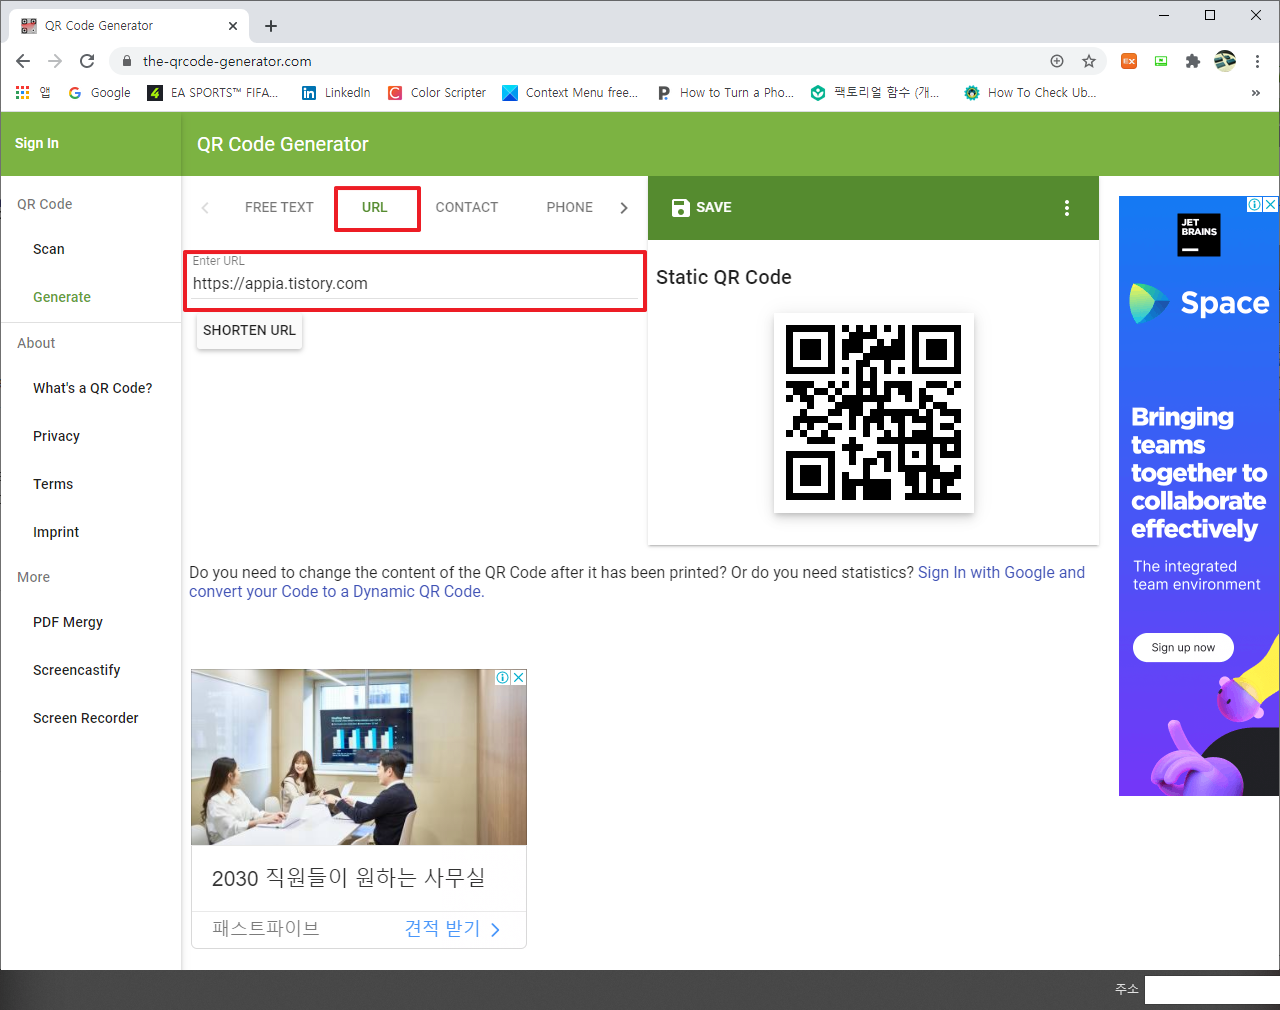Click the ad info icon on the office ad
Screen dimensions: 1280x1010
[503, 677]
